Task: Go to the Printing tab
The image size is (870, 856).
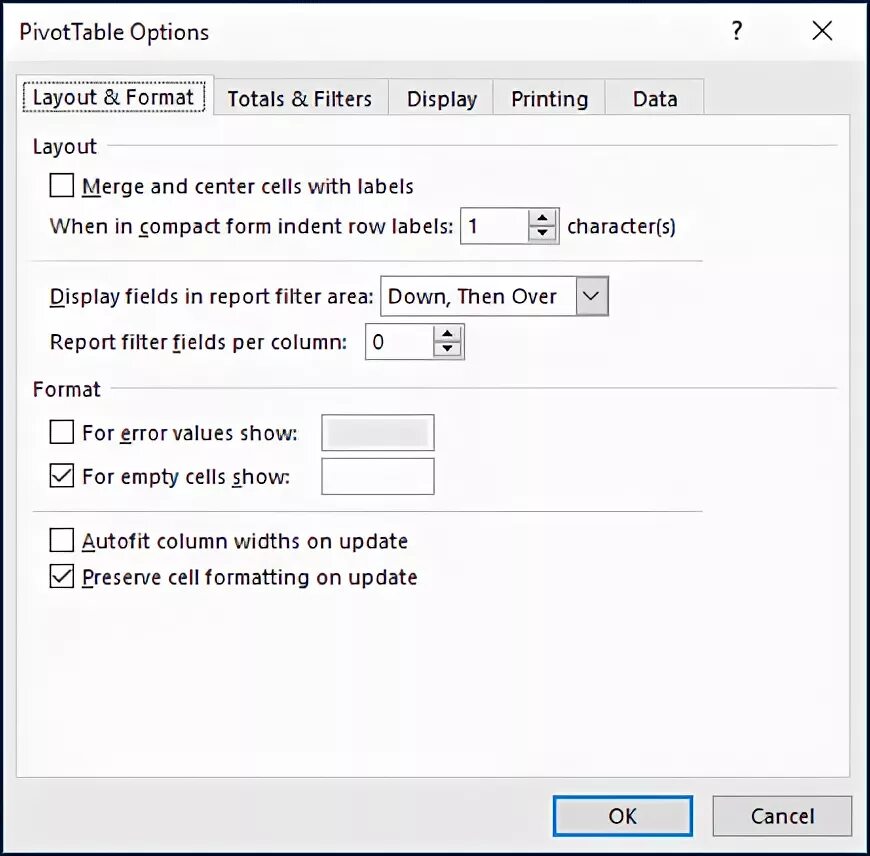Action: tap(549, 98)
